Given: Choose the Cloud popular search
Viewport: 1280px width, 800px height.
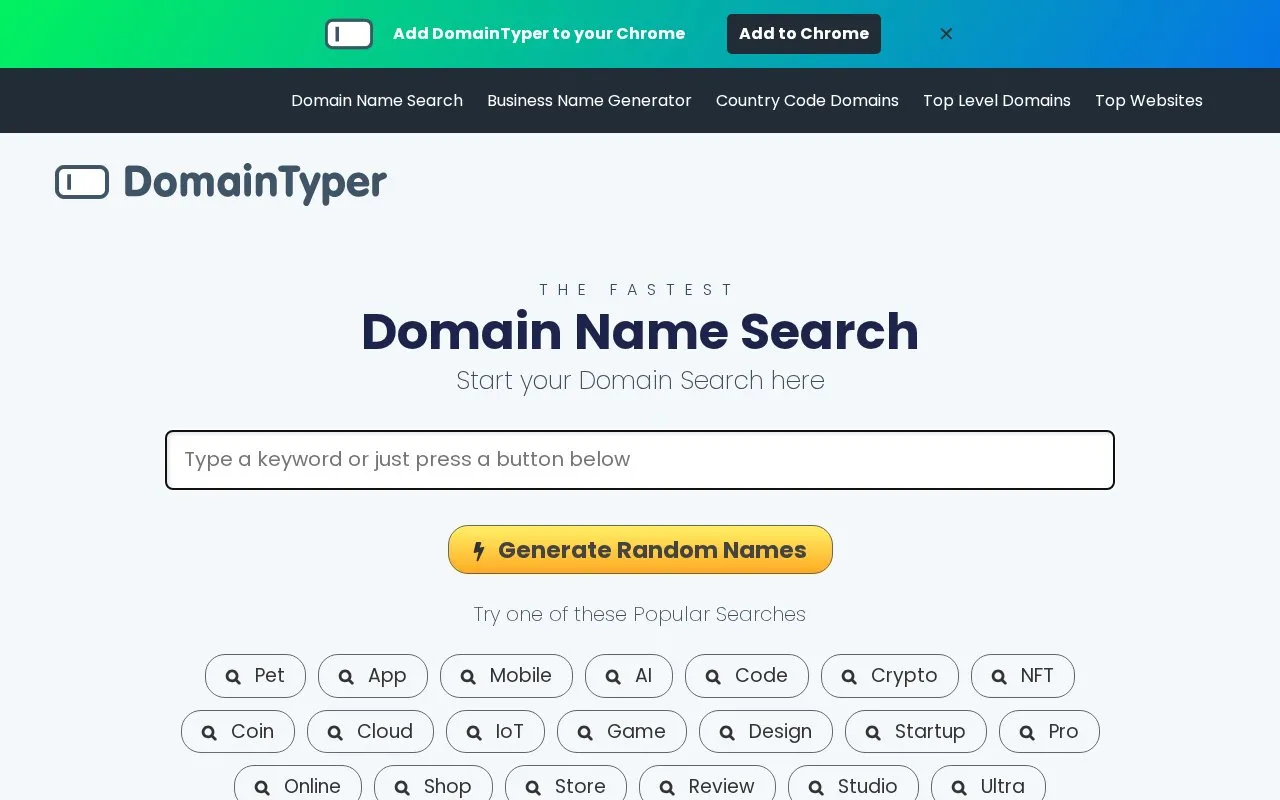Looking at the screenshot, I should (370, 732).
